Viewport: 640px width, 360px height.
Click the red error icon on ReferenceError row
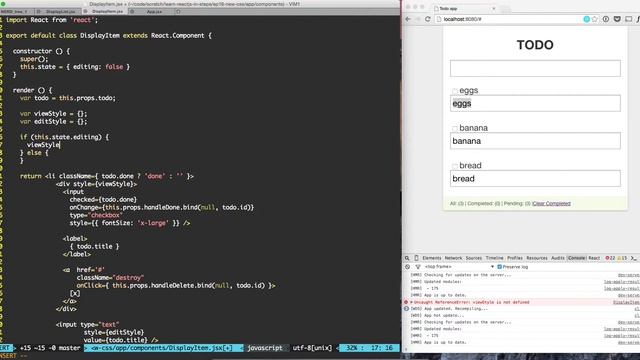point(406,302)
